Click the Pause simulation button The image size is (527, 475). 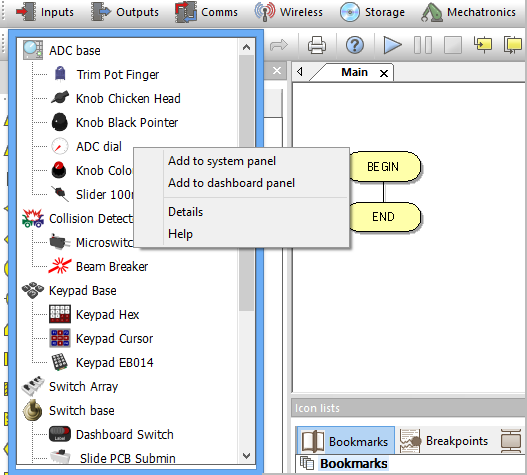[x=423, y=45]
